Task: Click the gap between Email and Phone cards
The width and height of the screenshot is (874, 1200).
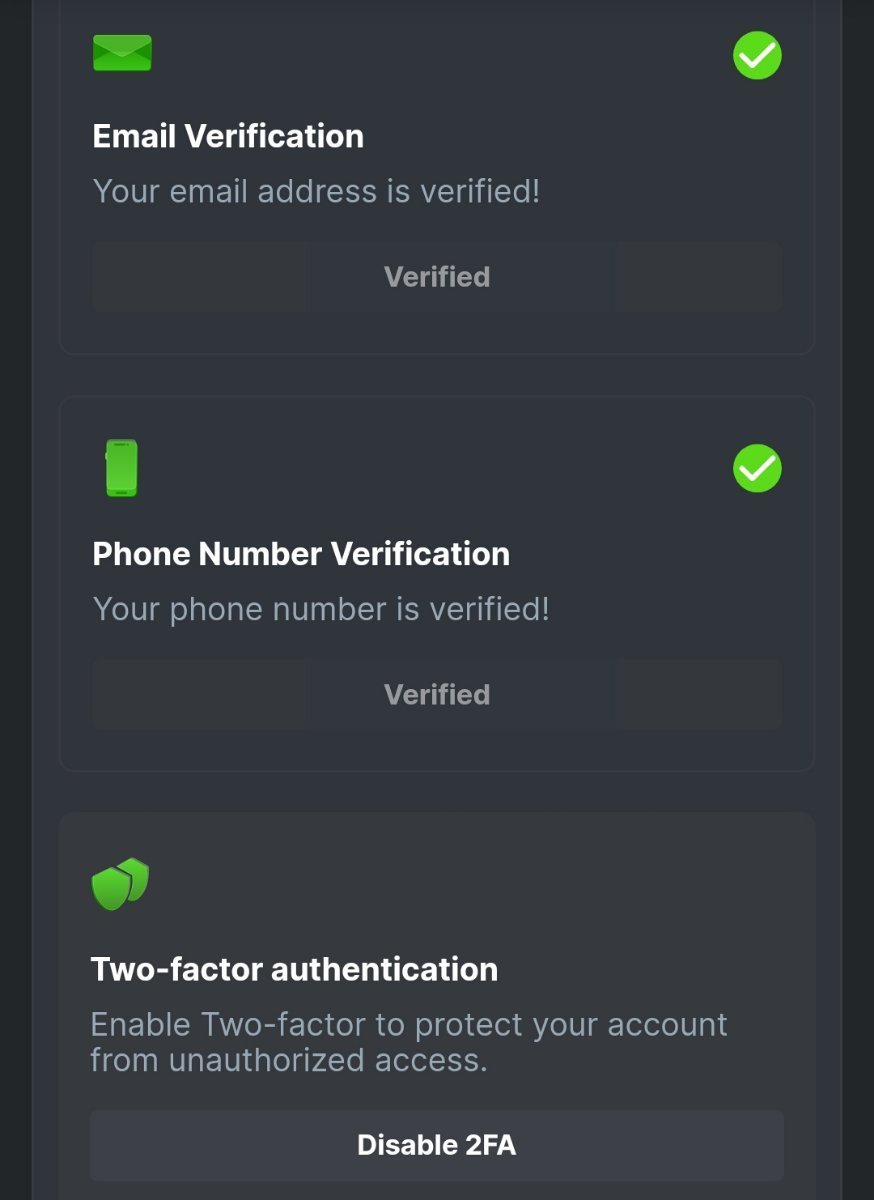Action: pyautogui.click(x=437, y=376)
